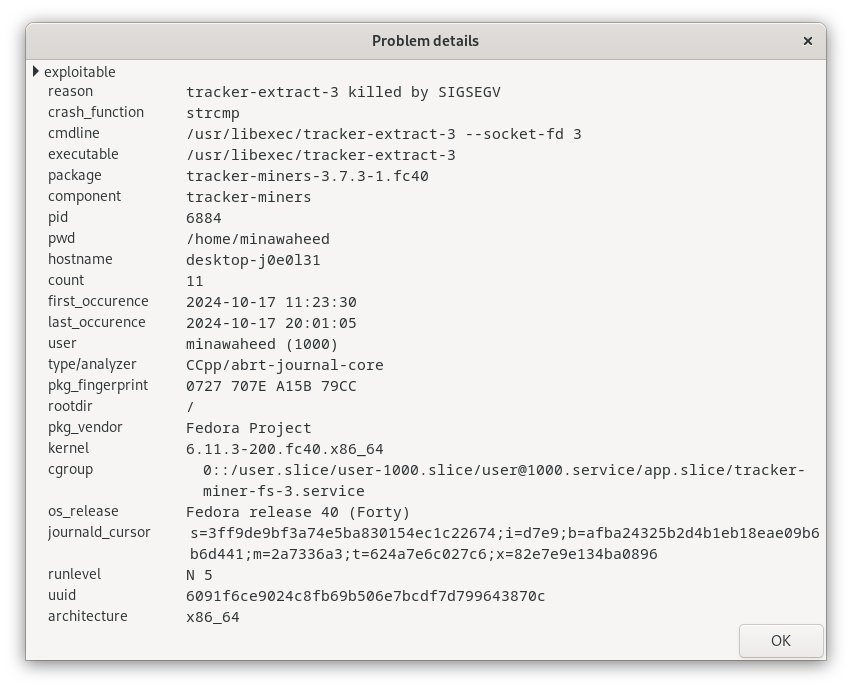Select the type/analyzer value CCpp/abrt-journal-core

pyautogui.click(x=285, y=365)
